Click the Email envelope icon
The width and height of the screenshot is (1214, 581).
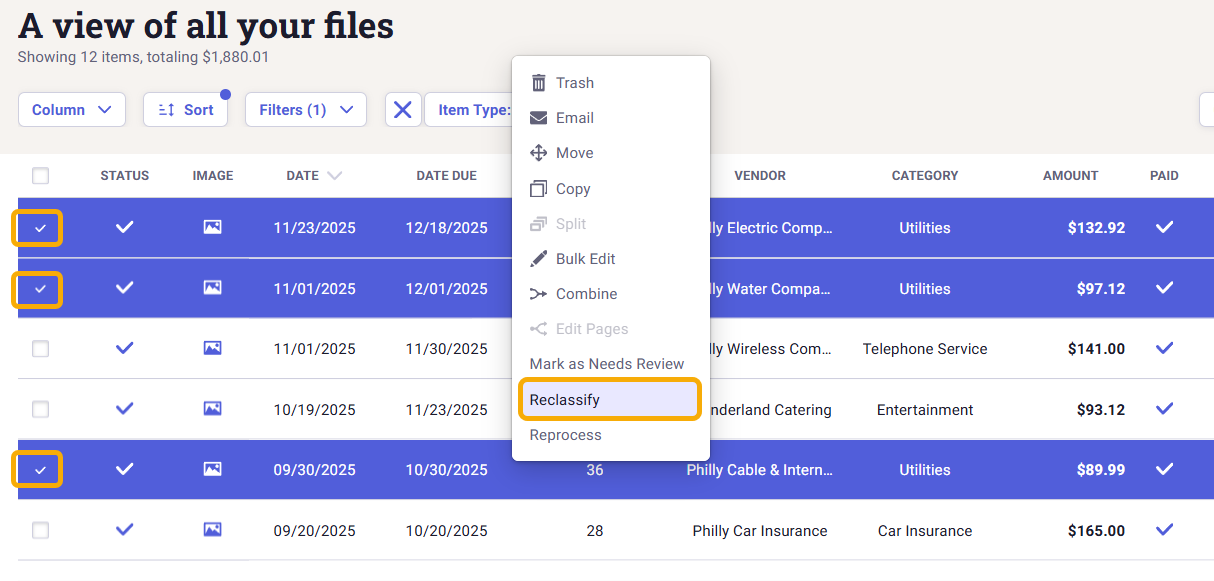coord(539,118)
